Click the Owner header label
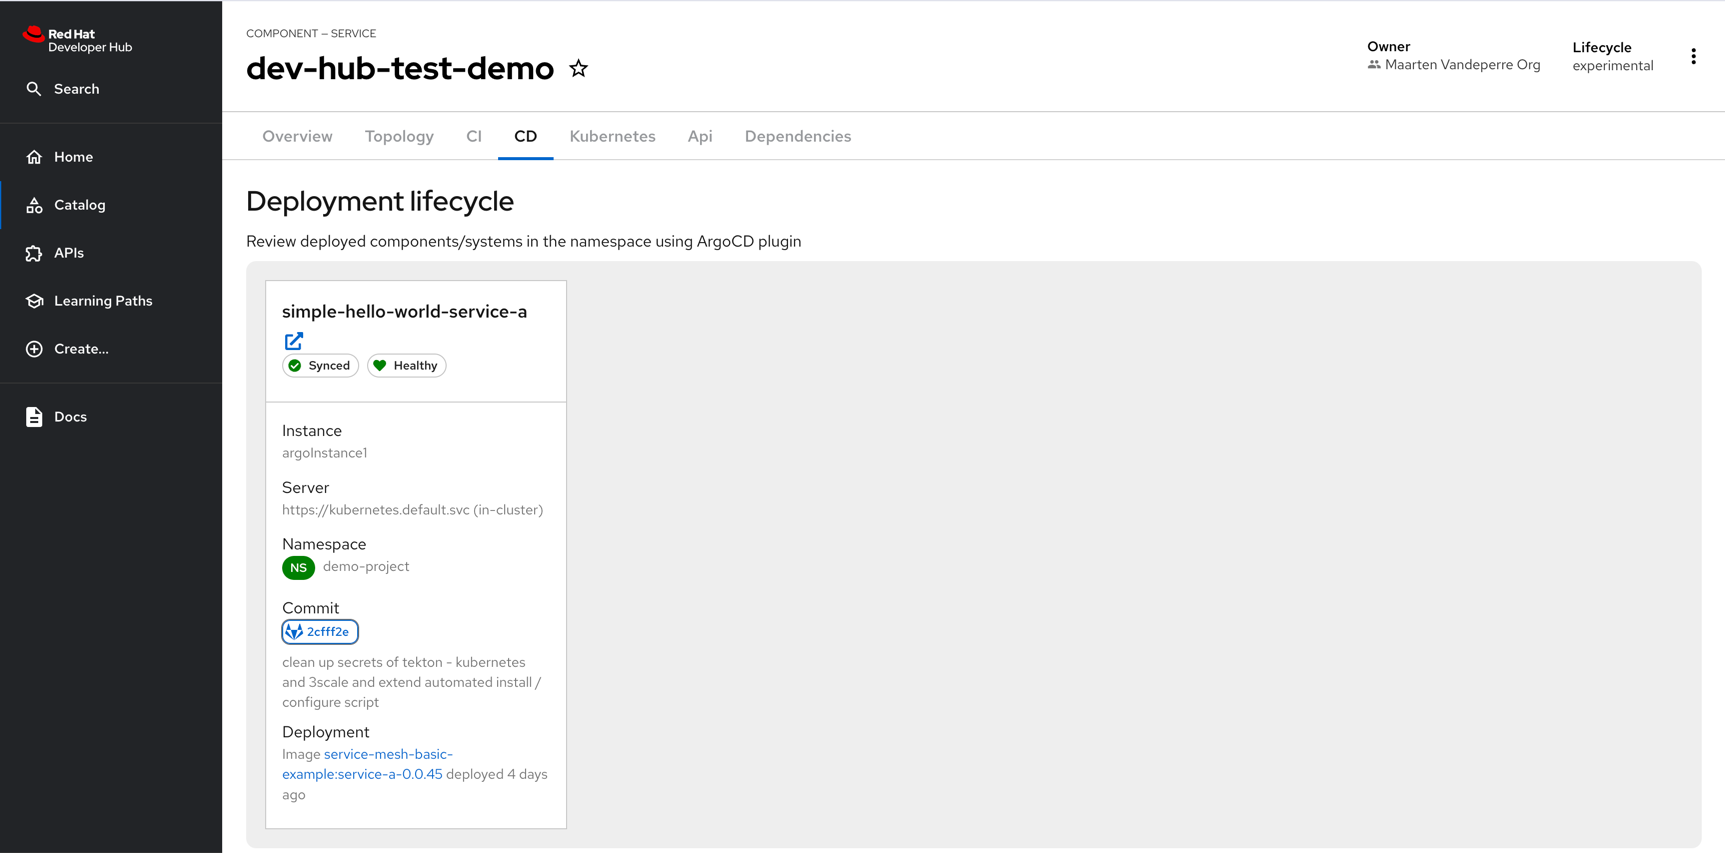Image resolution: width=1725 pixels, height=853 pixels. coord(1389,46)
